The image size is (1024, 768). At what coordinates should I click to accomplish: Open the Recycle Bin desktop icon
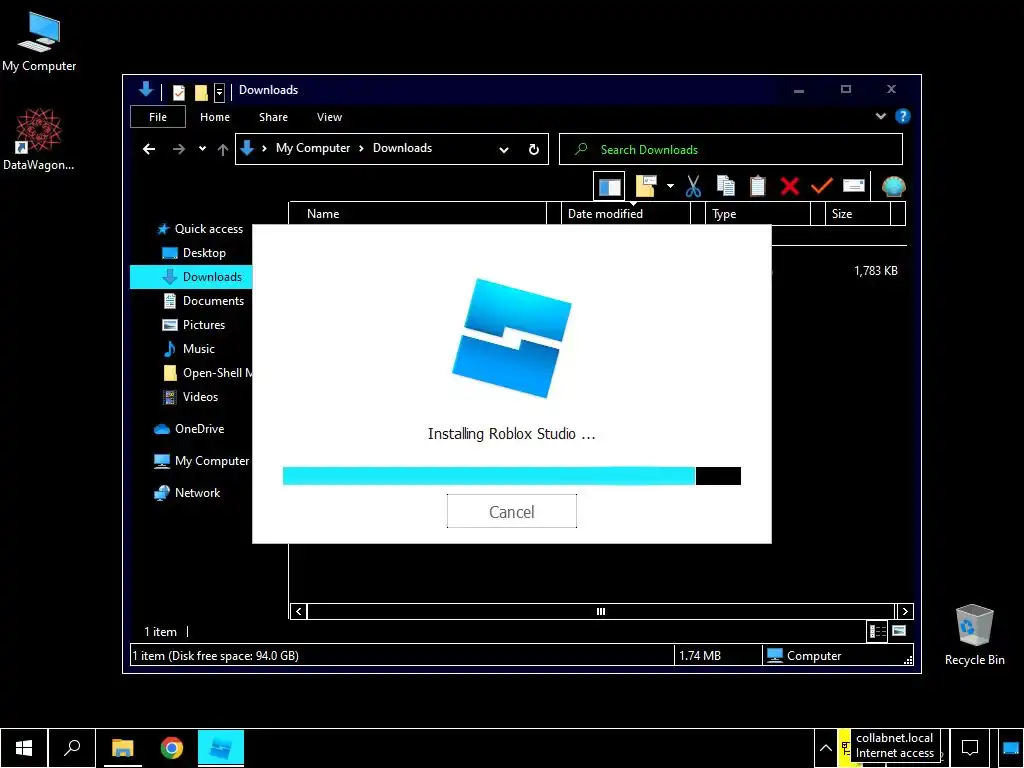(x=974, y=635)
